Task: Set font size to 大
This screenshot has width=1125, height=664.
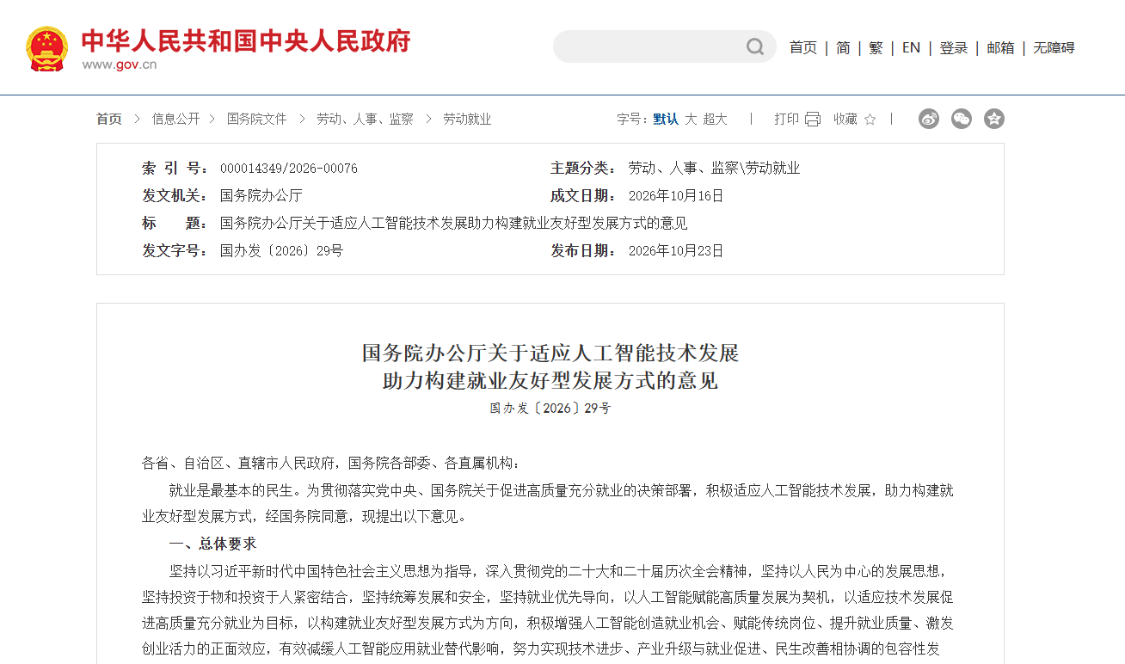Action: click(690, 119)
